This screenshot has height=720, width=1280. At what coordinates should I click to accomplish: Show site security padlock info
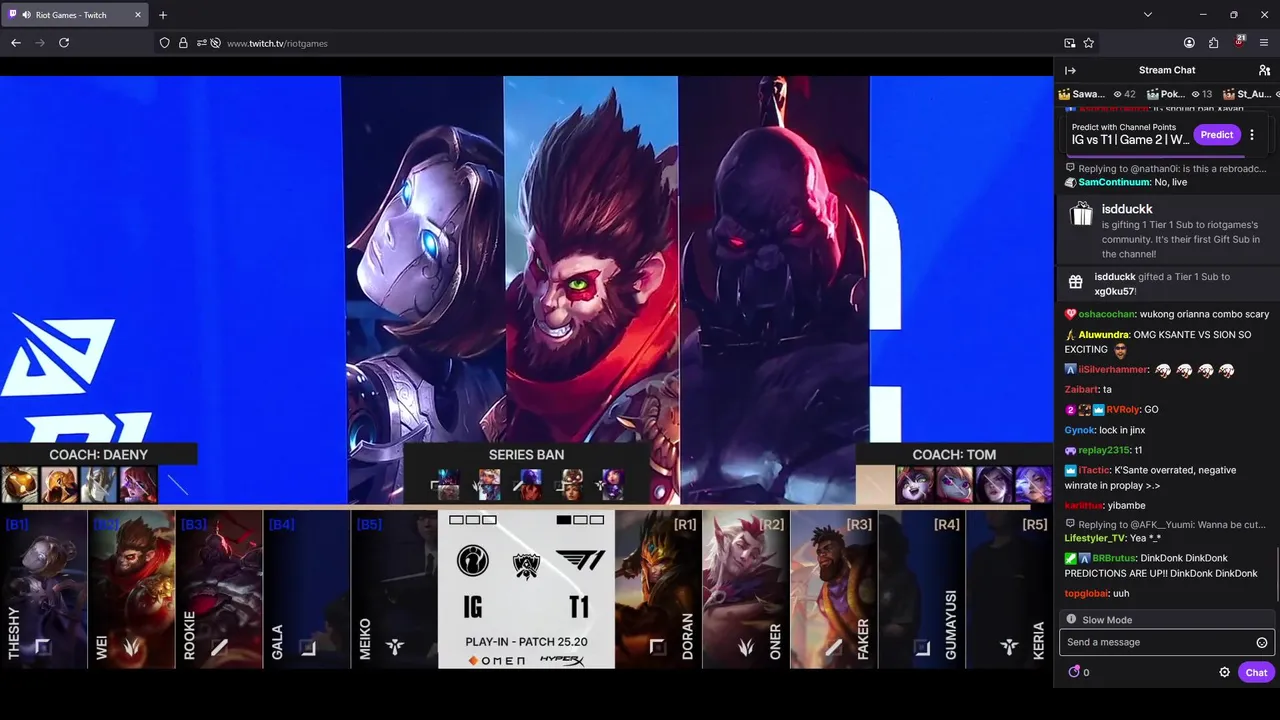[183, 43]
